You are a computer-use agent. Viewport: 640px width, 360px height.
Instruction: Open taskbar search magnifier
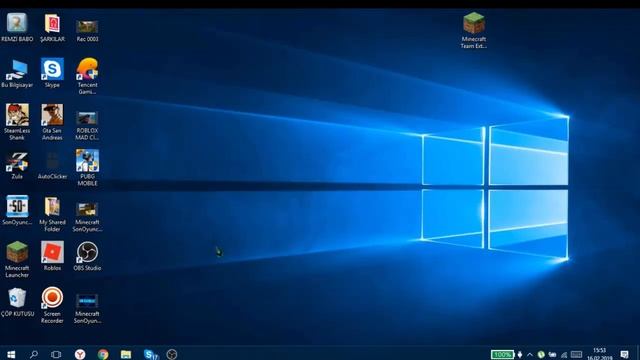pyautogui.click(x=34, y=354)
